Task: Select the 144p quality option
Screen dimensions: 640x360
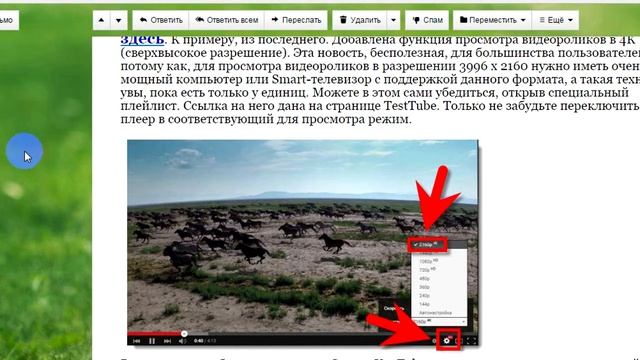Action: tap(424, 304)
